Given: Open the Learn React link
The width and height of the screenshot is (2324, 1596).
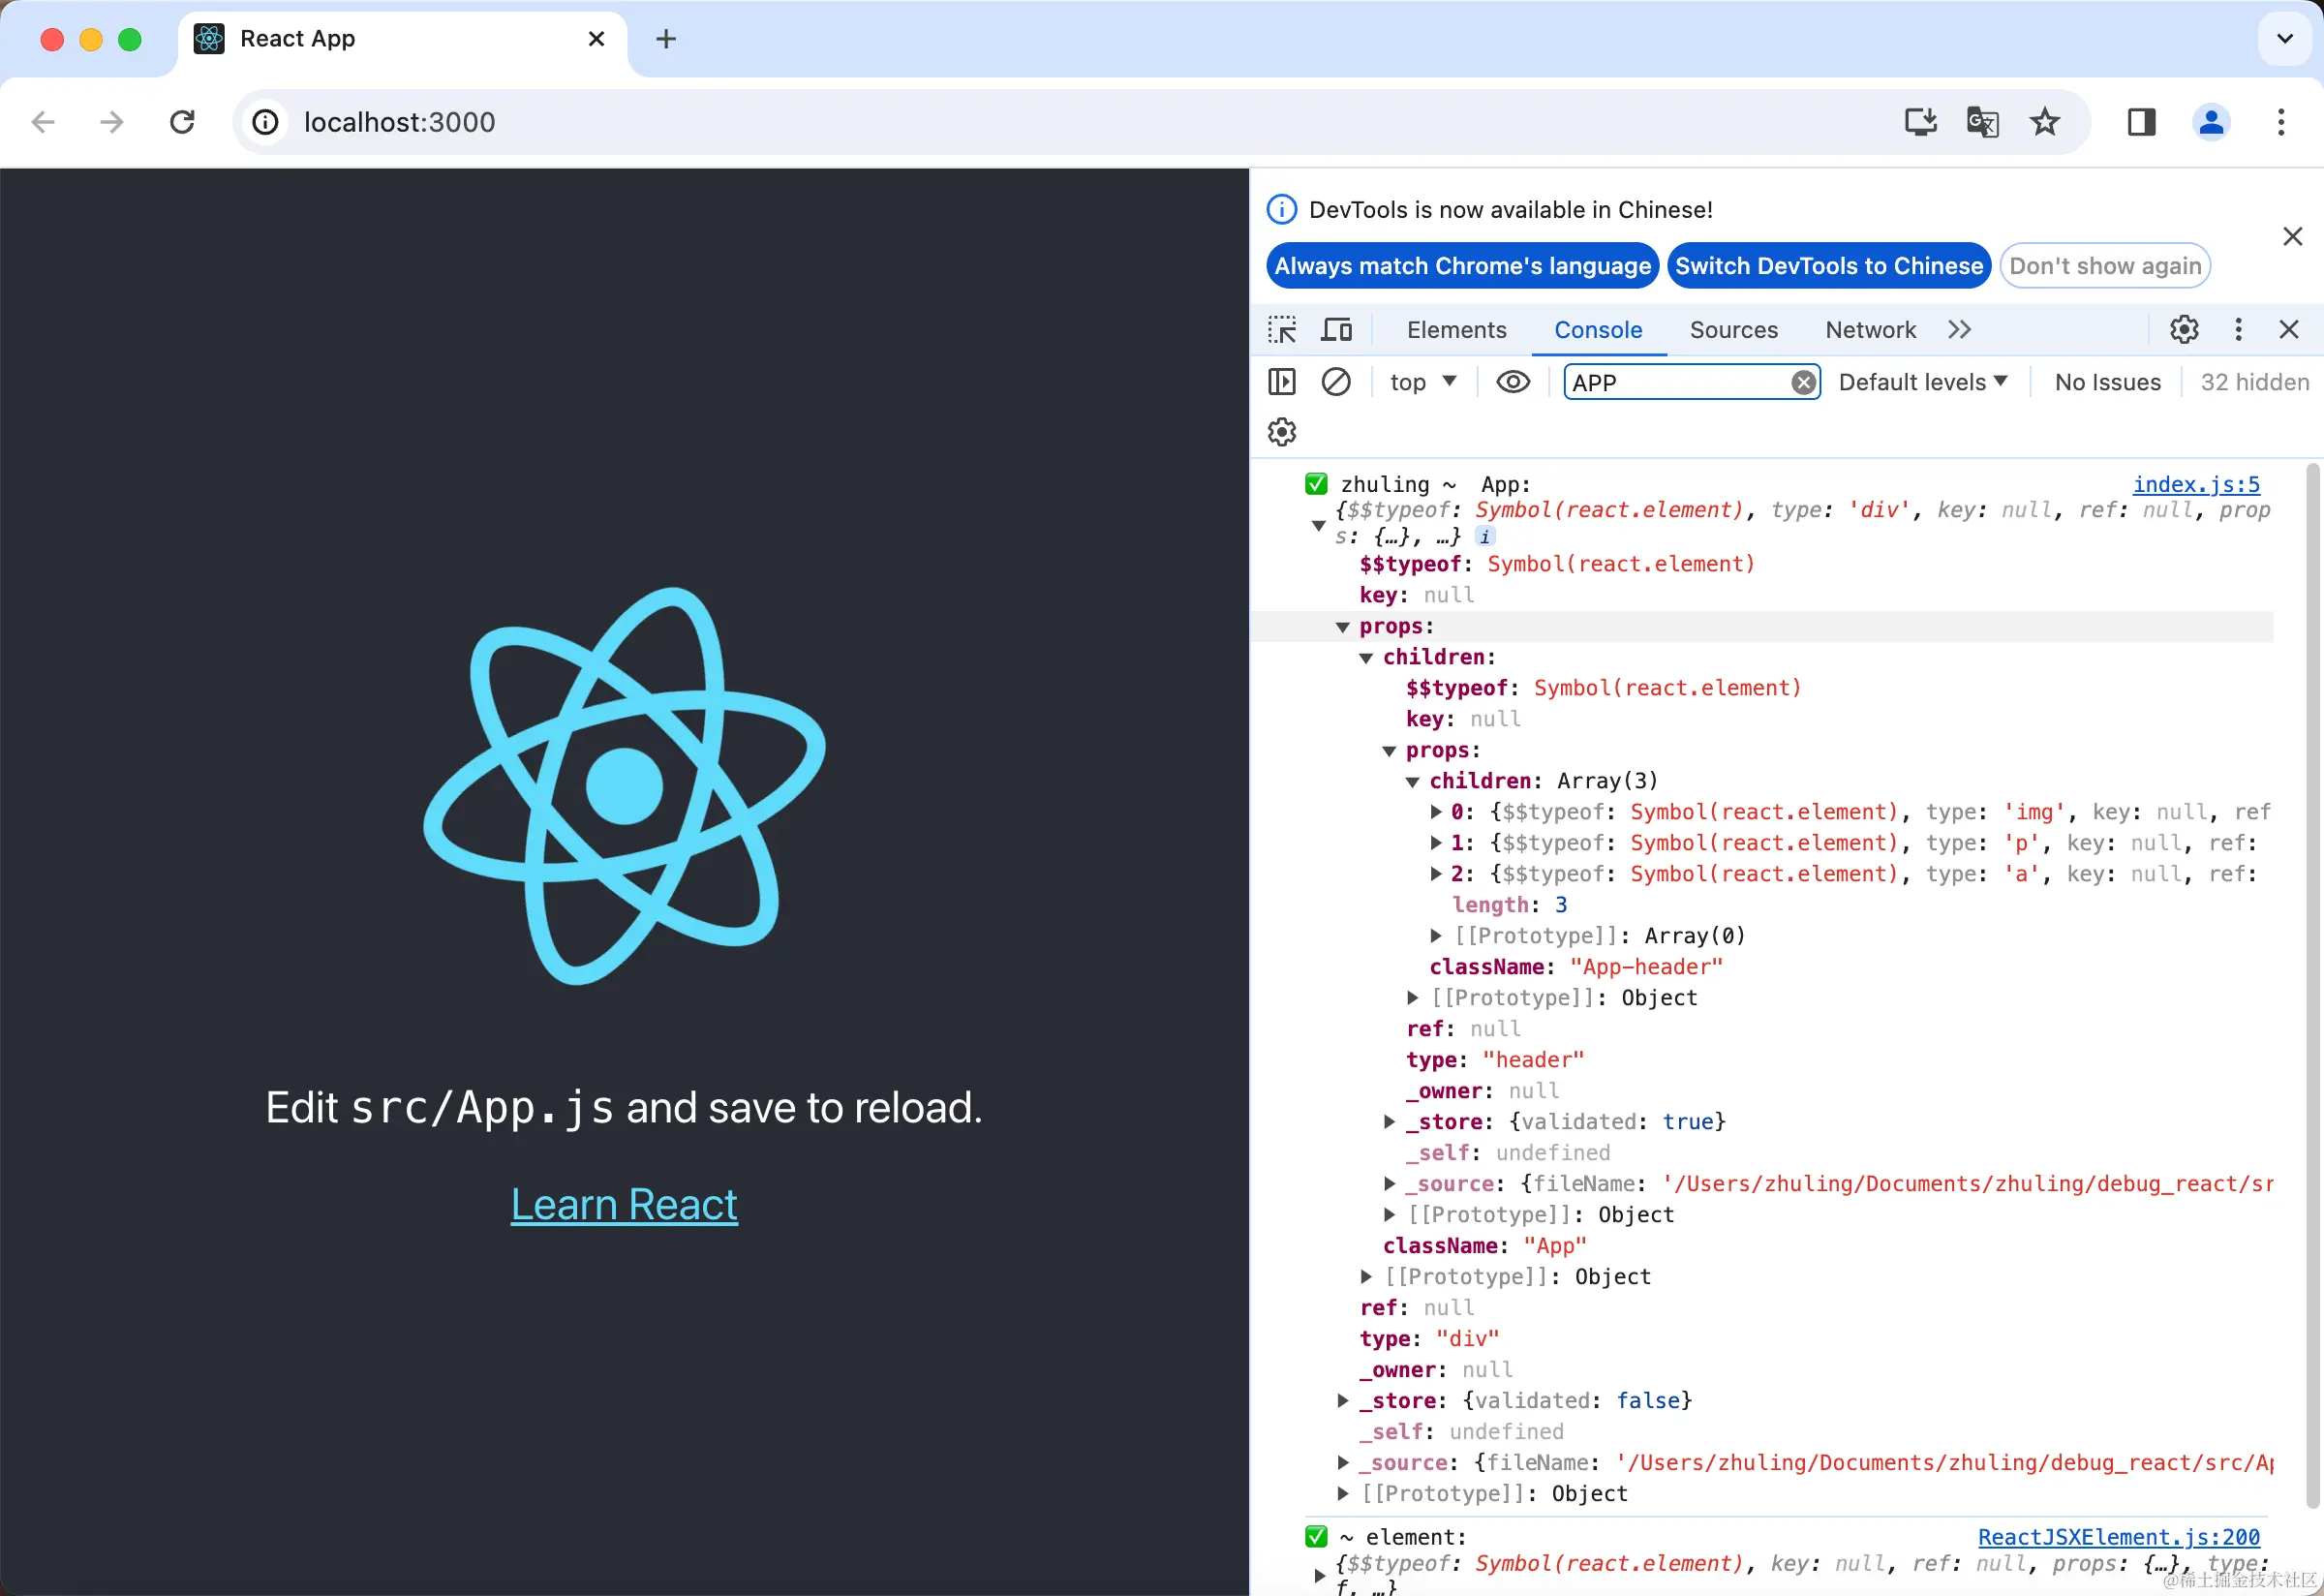Looking at the screenshot, I should point(624,1205).
